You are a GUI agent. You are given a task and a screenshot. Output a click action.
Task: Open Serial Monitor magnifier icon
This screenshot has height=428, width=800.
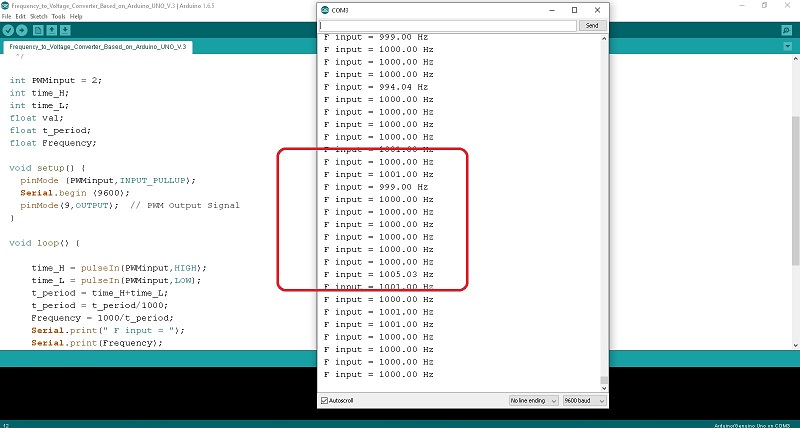pos(786,31)
